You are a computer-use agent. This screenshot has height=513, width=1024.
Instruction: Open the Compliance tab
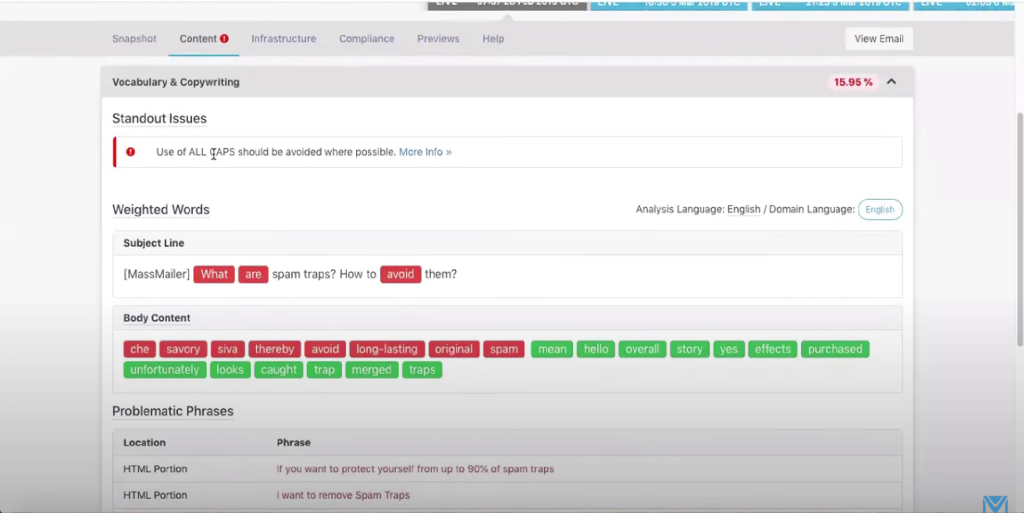(366, 39)
